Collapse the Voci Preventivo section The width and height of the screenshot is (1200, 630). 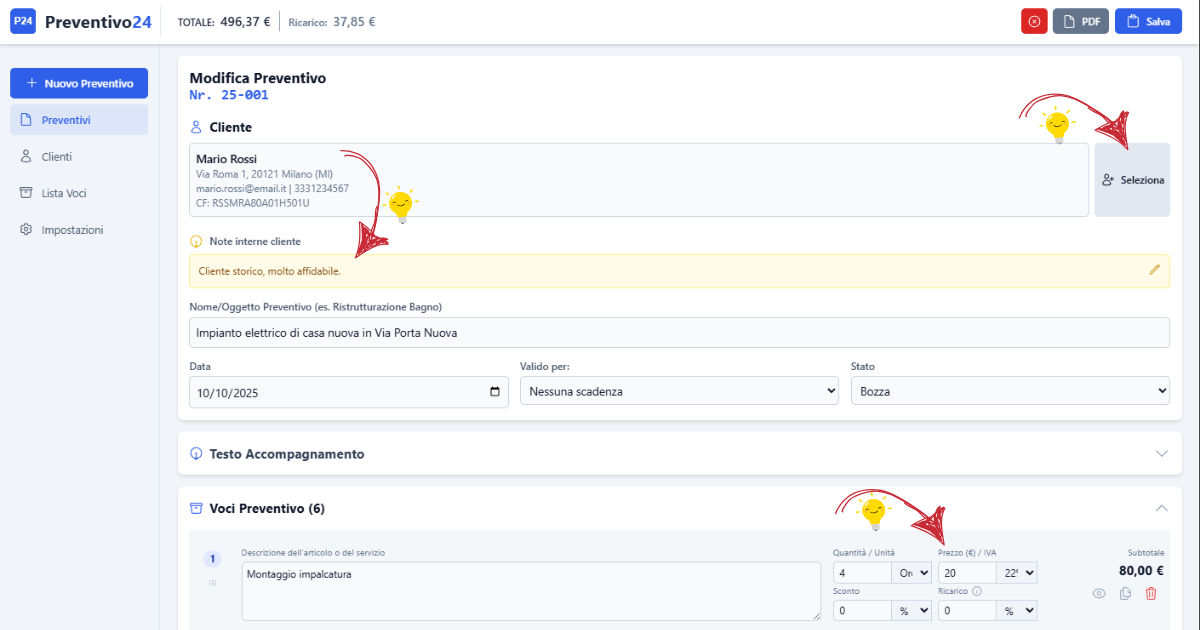click(x=1161, y=508)
